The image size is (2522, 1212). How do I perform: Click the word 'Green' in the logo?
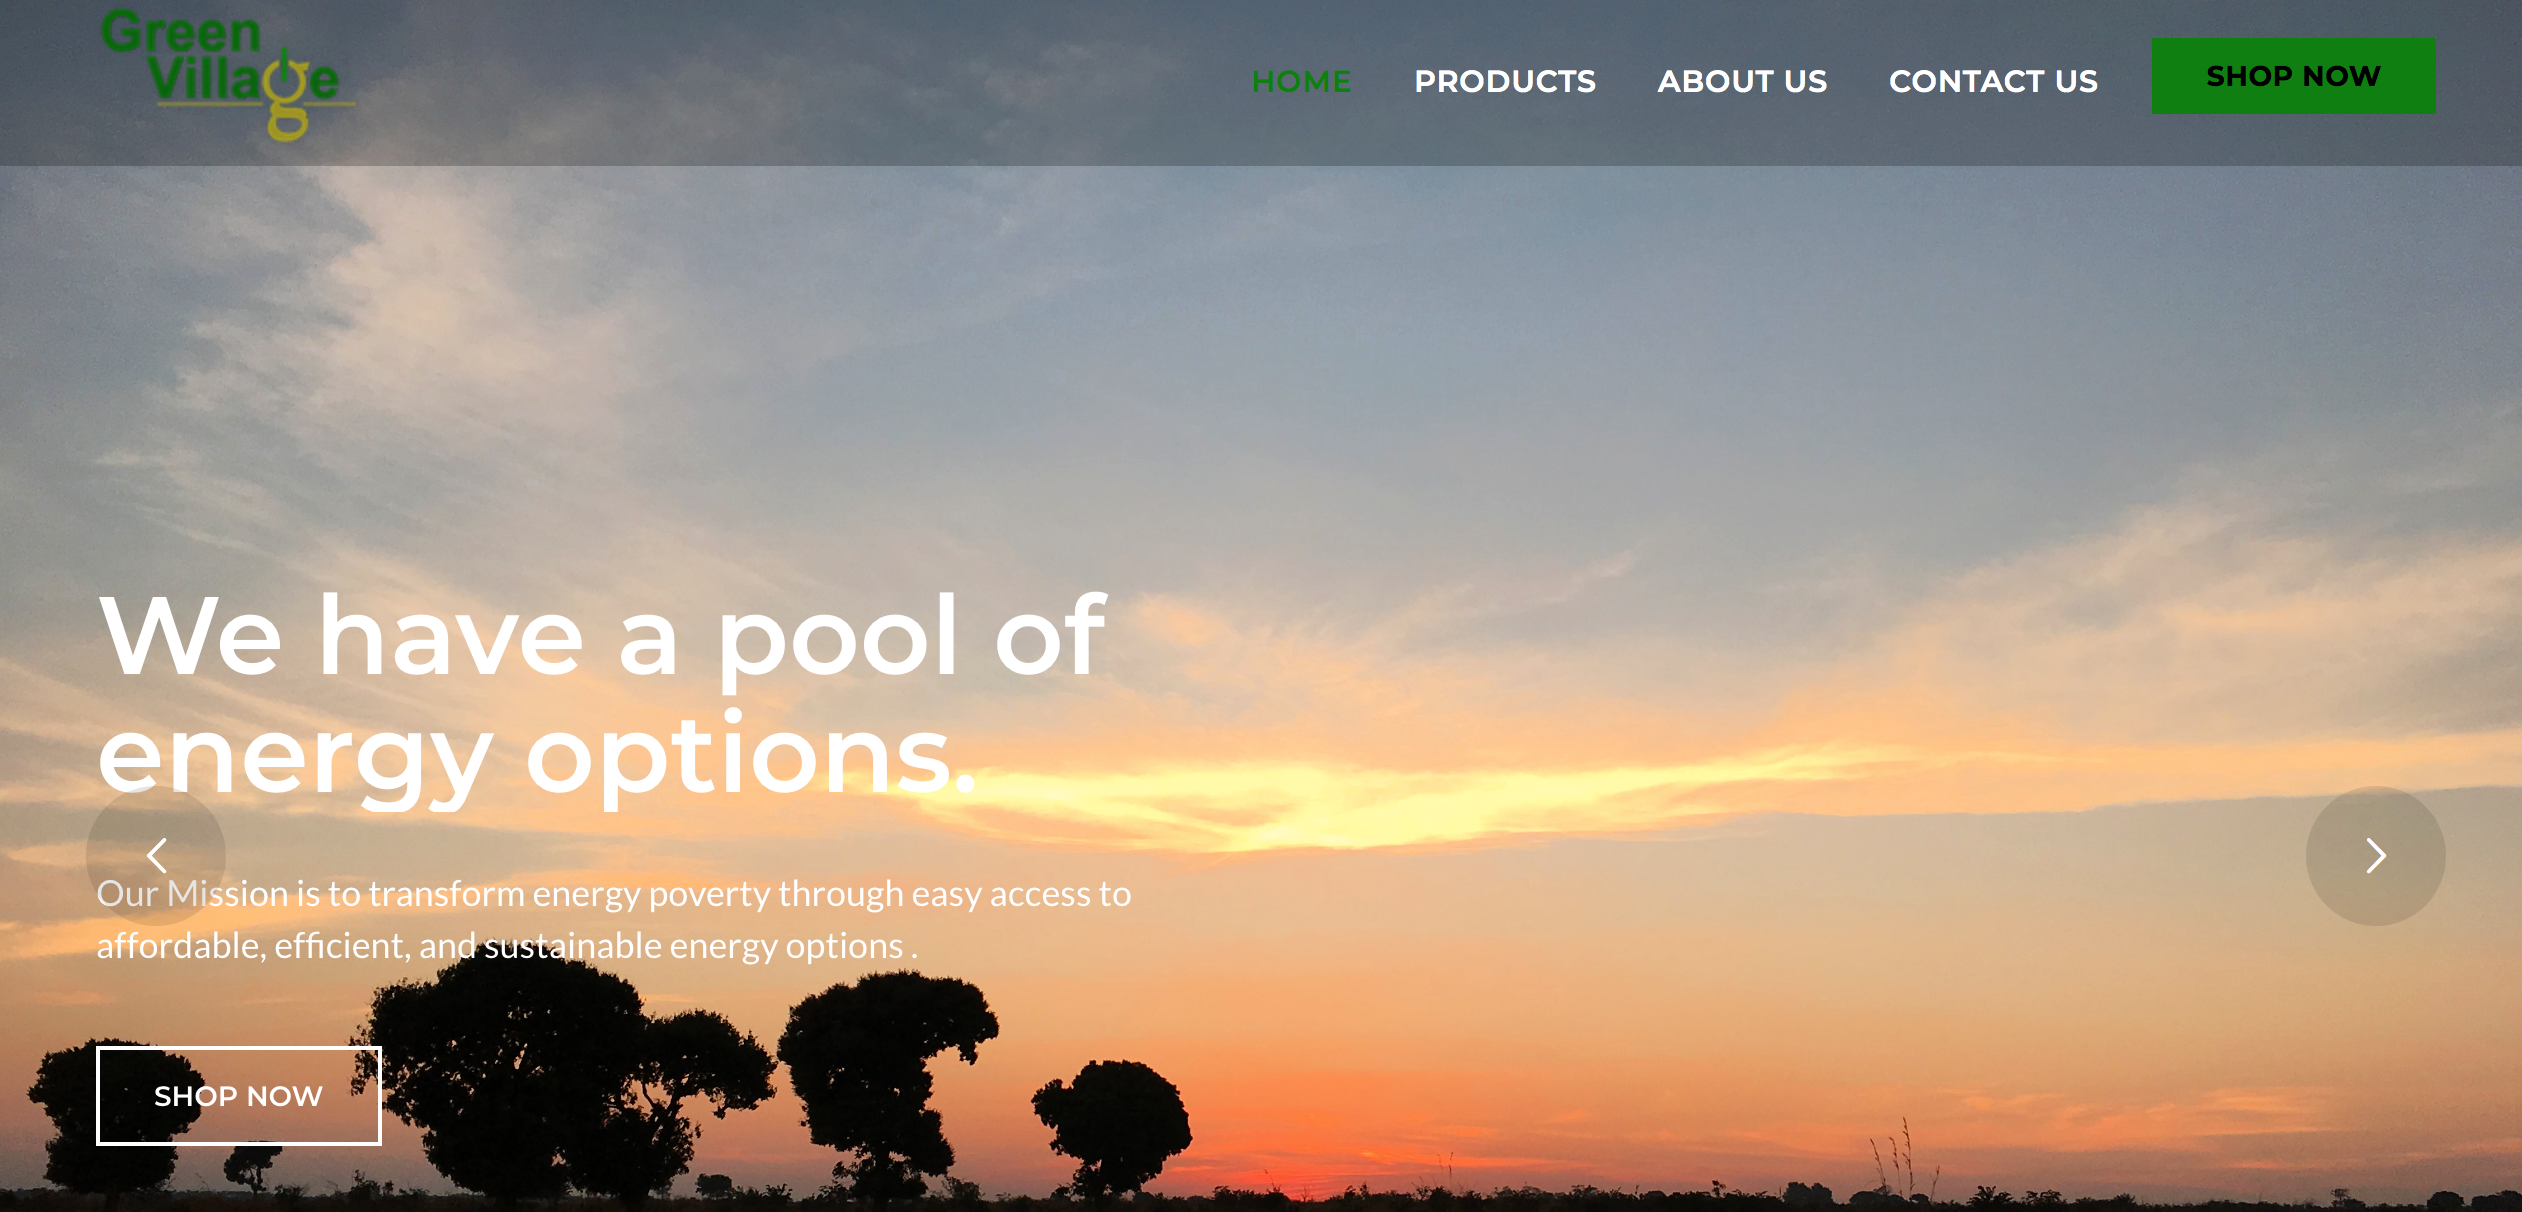point(181,32)
